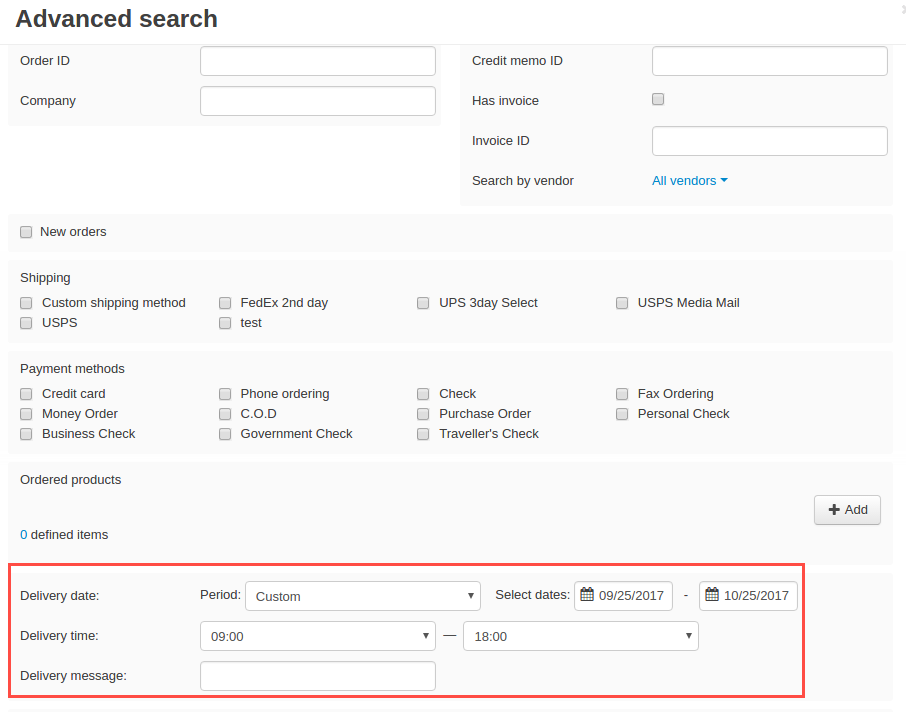Click the Credit memo ID field
906x712 pixels.
click(x=770, y=61)
